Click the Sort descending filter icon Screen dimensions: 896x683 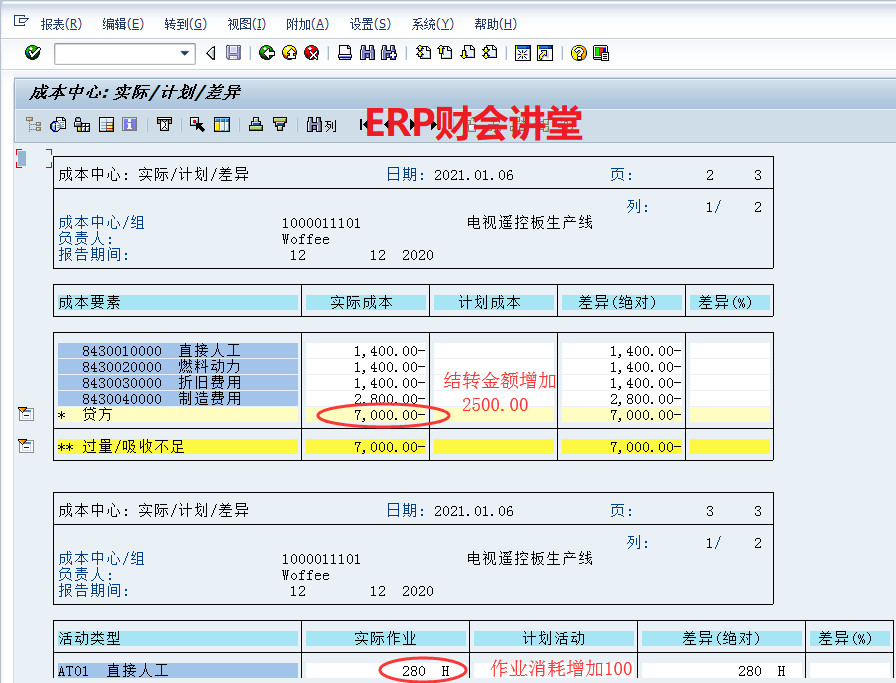pos(280,125)
